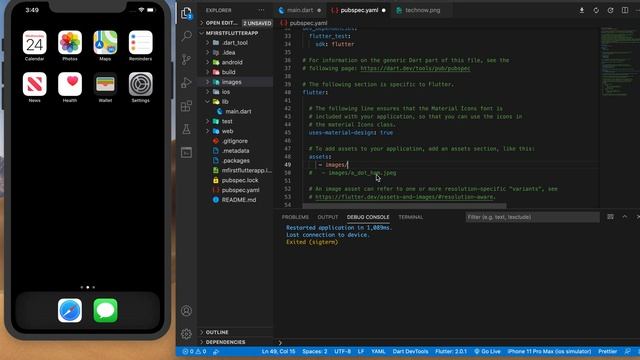640x360 pixels.
Task: Open the Maps app in simulator
Action: (x=105, y=42)
